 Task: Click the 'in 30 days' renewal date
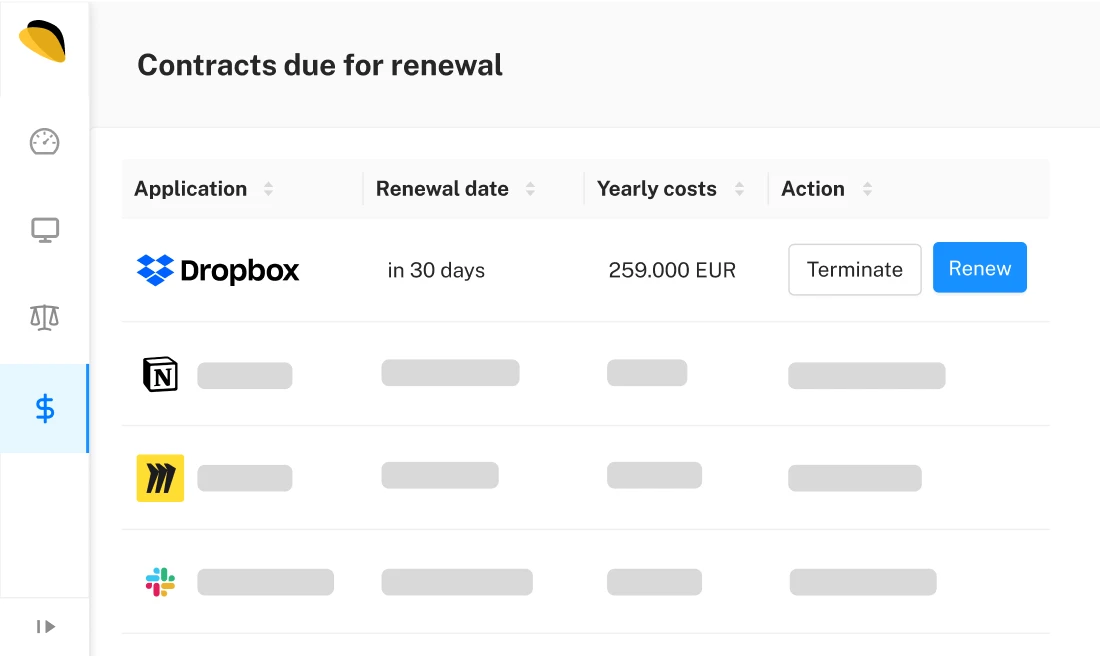tap(436, 270)
